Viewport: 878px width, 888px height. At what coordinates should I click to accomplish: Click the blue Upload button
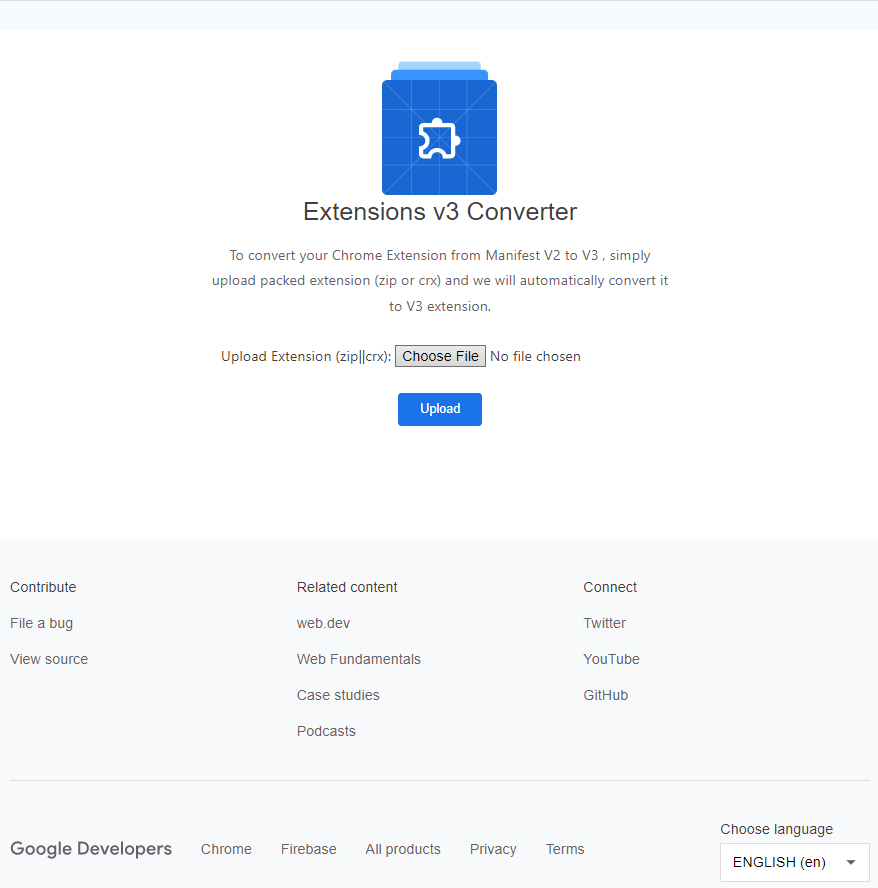tap(440, 409)
